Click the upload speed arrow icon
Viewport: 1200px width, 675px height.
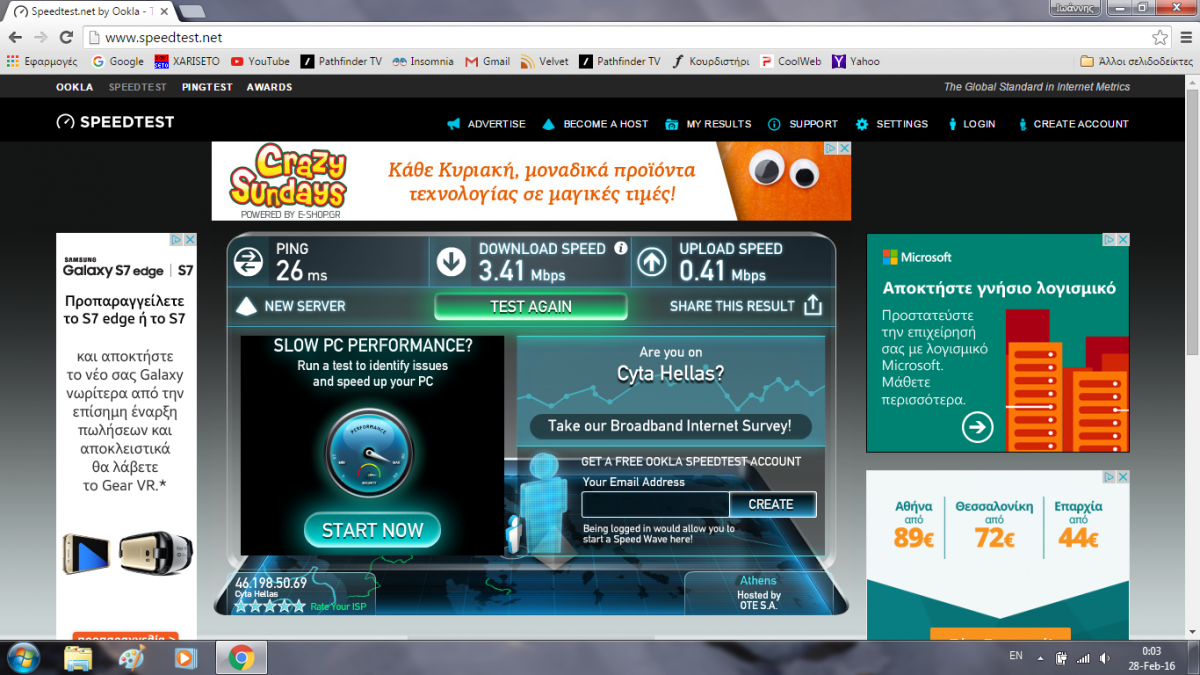[652, 262]
